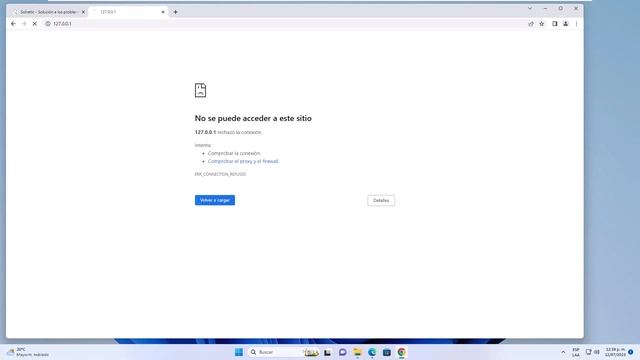Select the 127.0.0.1 tab

[x=129, y=12]
